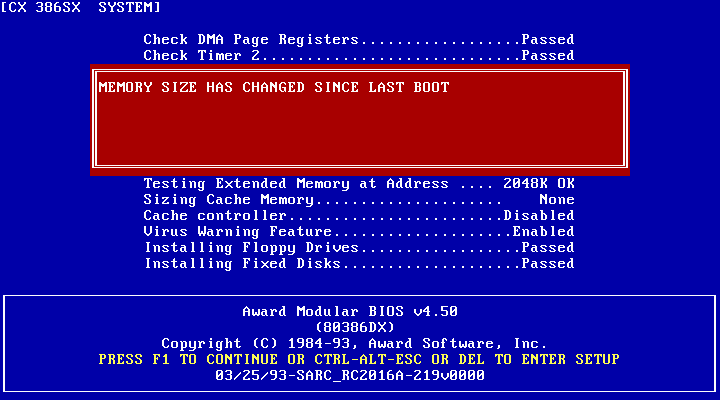Select the Check DMA Page Registers line

pos(250,40)
